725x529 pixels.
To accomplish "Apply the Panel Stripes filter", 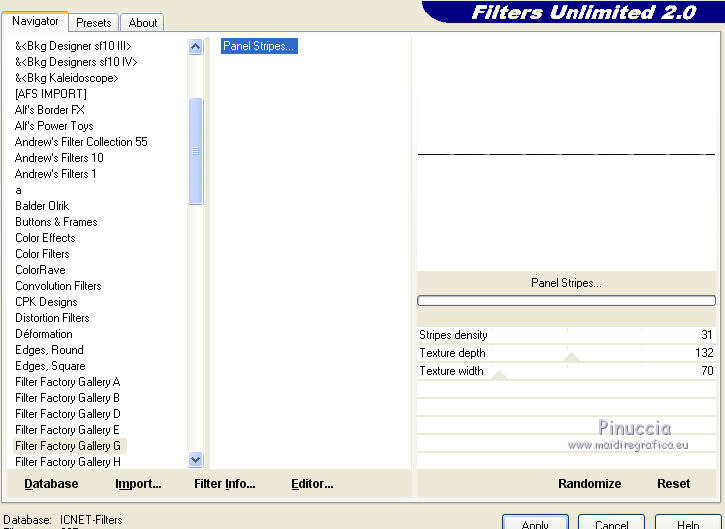I will point(535,523).
